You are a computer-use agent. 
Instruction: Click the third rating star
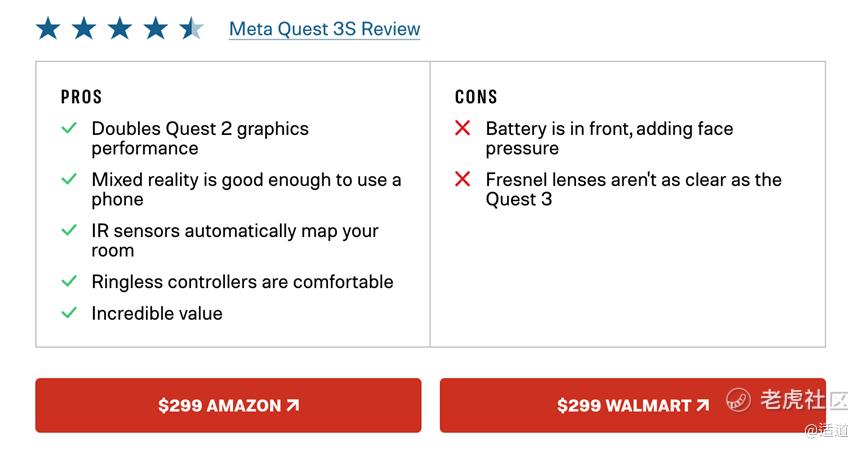coord(120,28)
